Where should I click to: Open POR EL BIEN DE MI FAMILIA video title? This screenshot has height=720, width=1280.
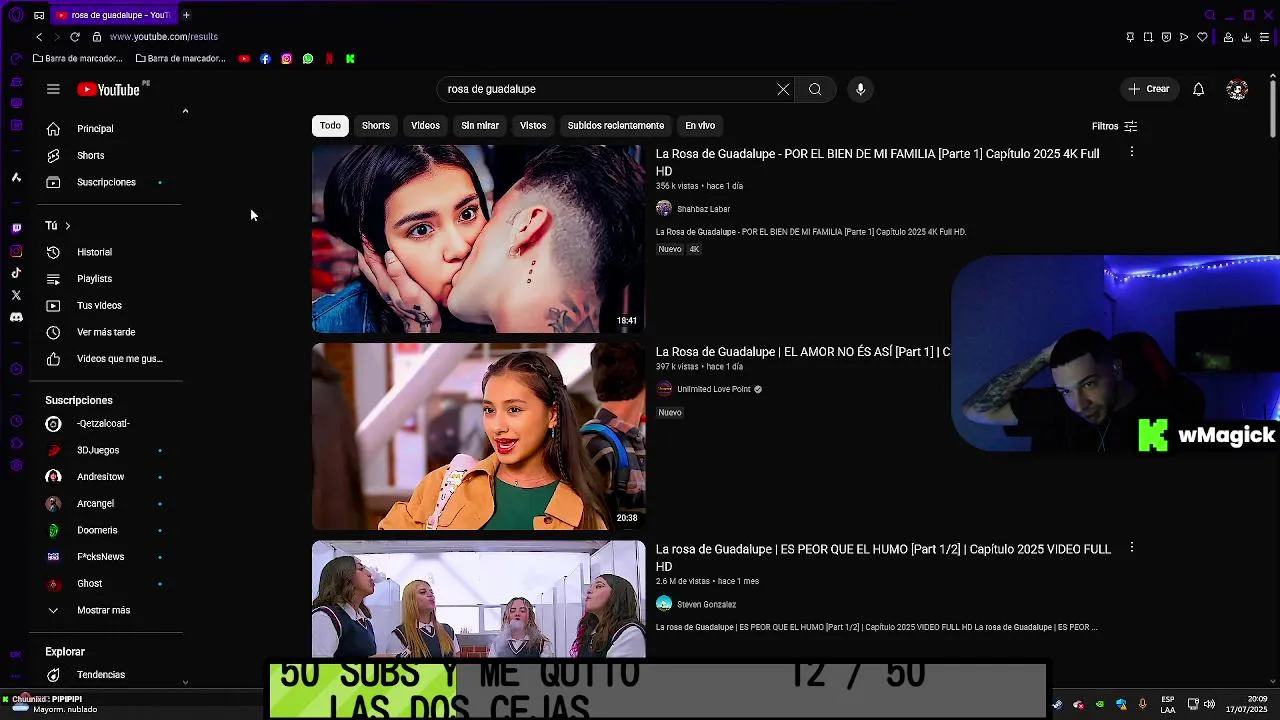coord(877,162)
